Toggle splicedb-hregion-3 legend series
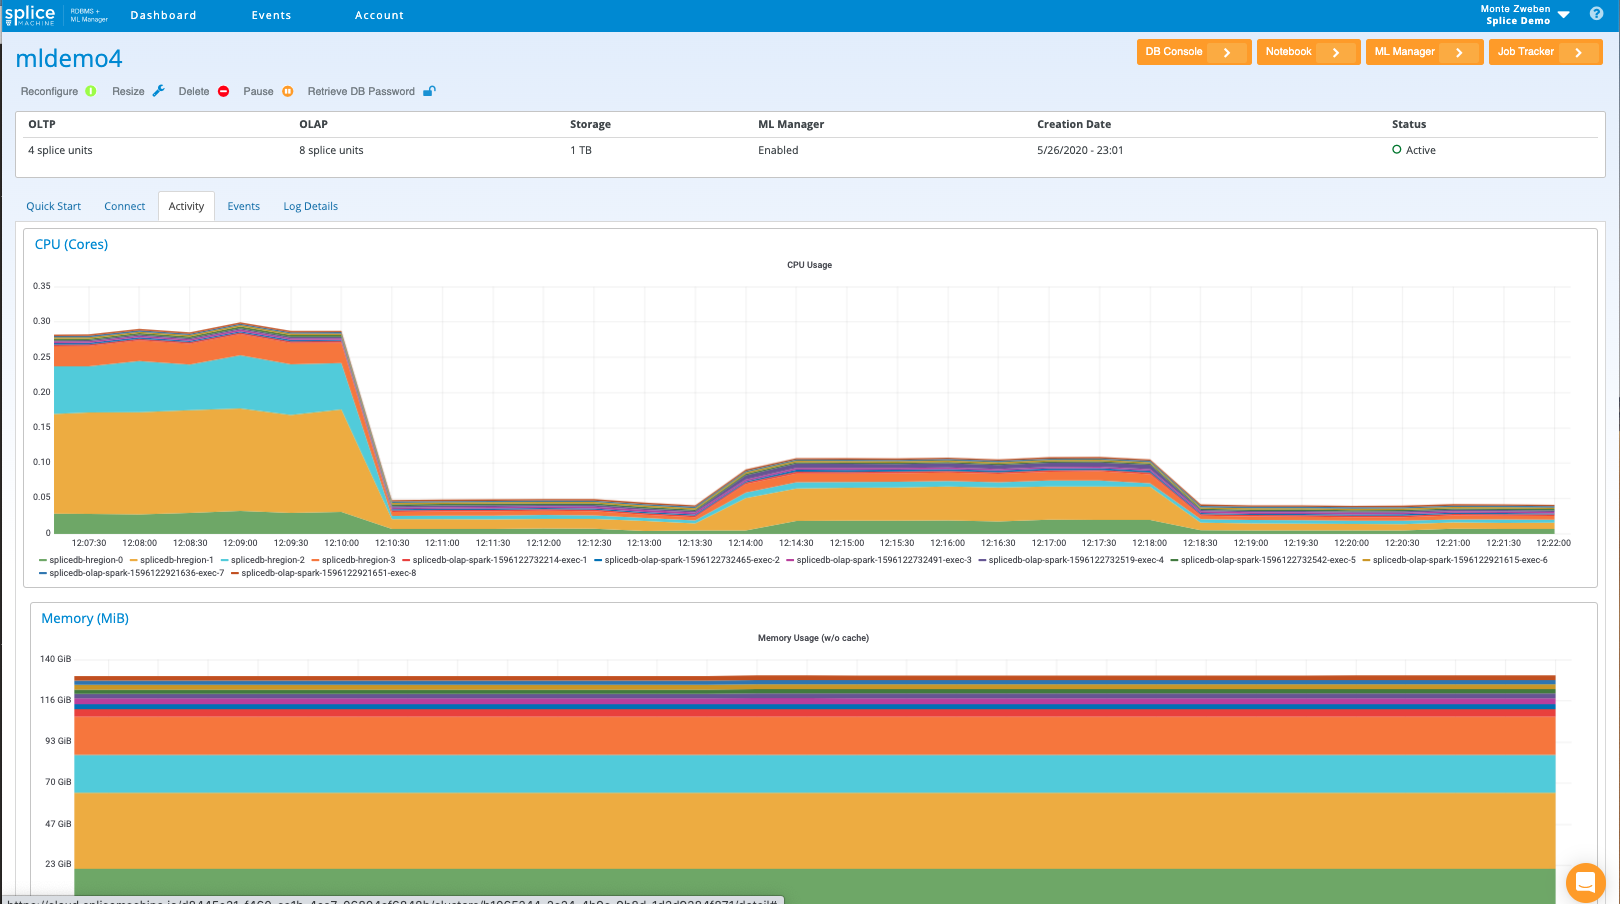Image resolution: width=1620 pixels, height=904 pixels. (354, 560)
